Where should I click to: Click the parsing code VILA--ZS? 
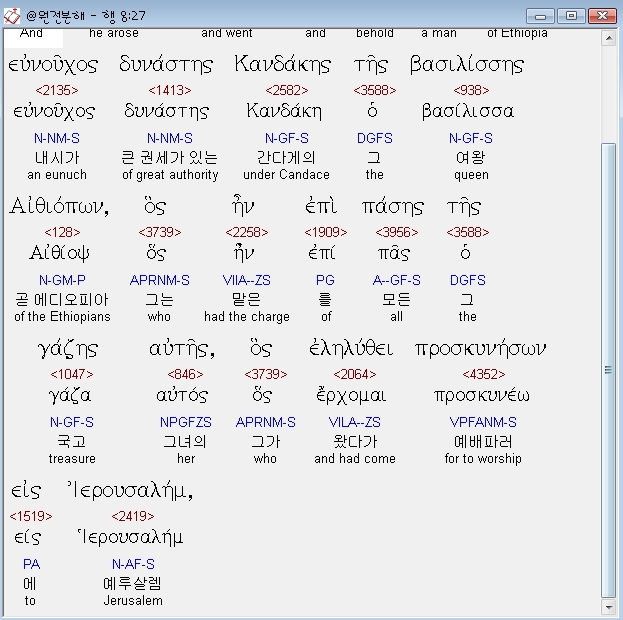click(354, 422)
